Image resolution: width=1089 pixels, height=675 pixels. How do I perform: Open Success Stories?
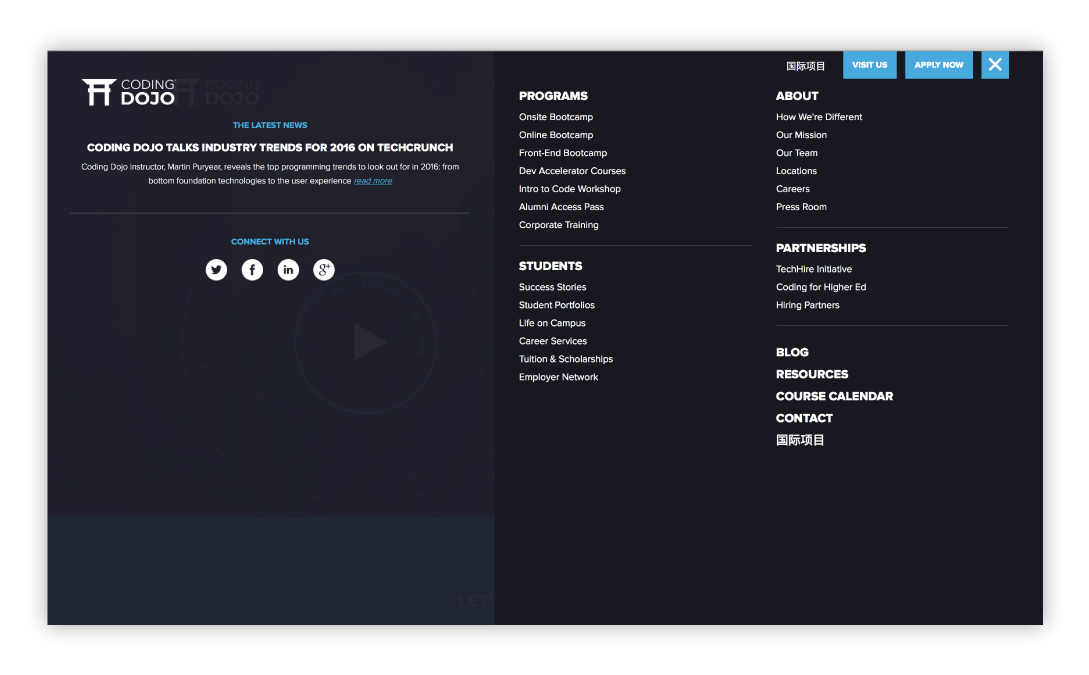pyautogui.click(x=552, y=287)
